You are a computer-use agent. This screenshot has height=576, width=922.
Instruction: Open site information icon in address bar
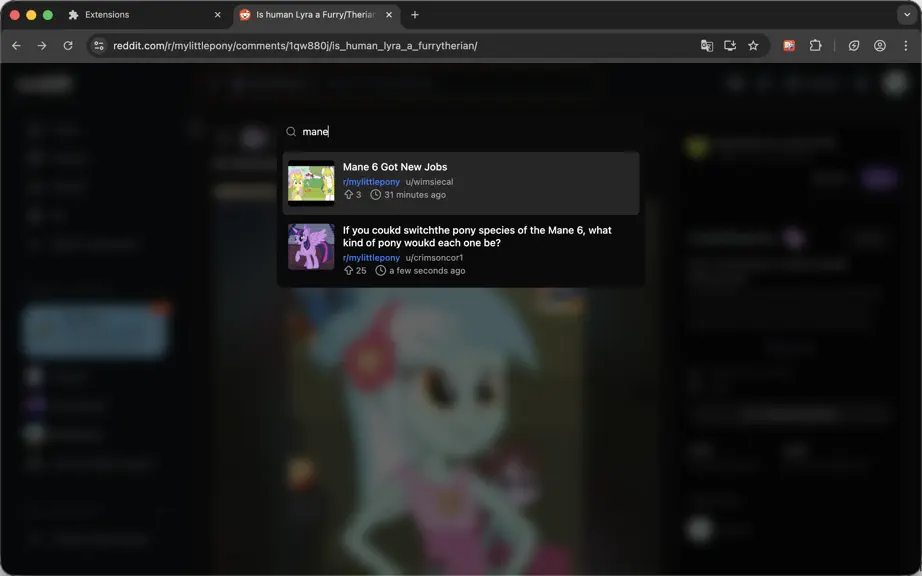click(99, 45)
